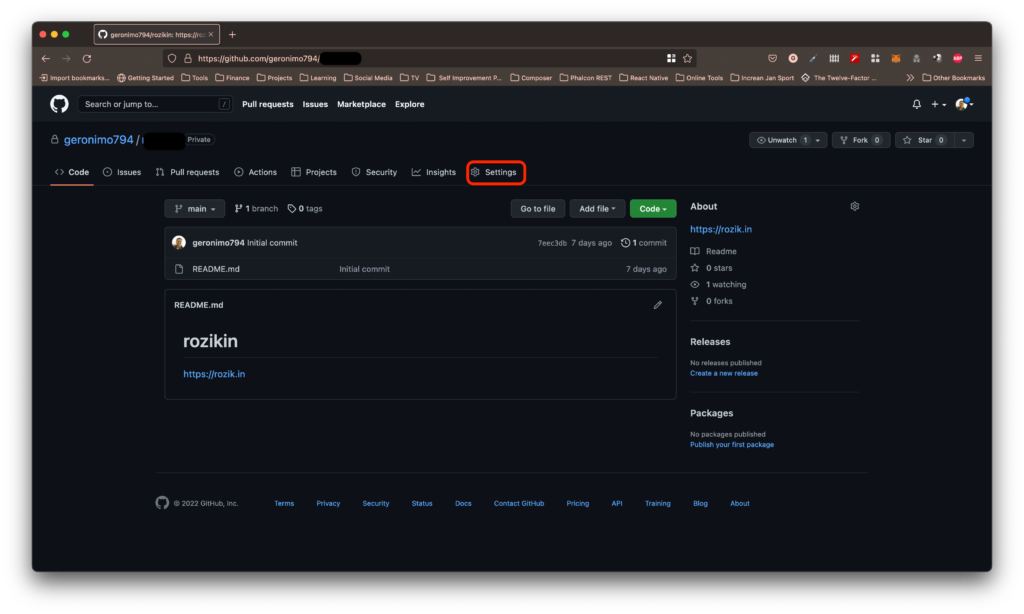Click the Fork button to fork the repo

pyautogui.click(x=856, y=140)
